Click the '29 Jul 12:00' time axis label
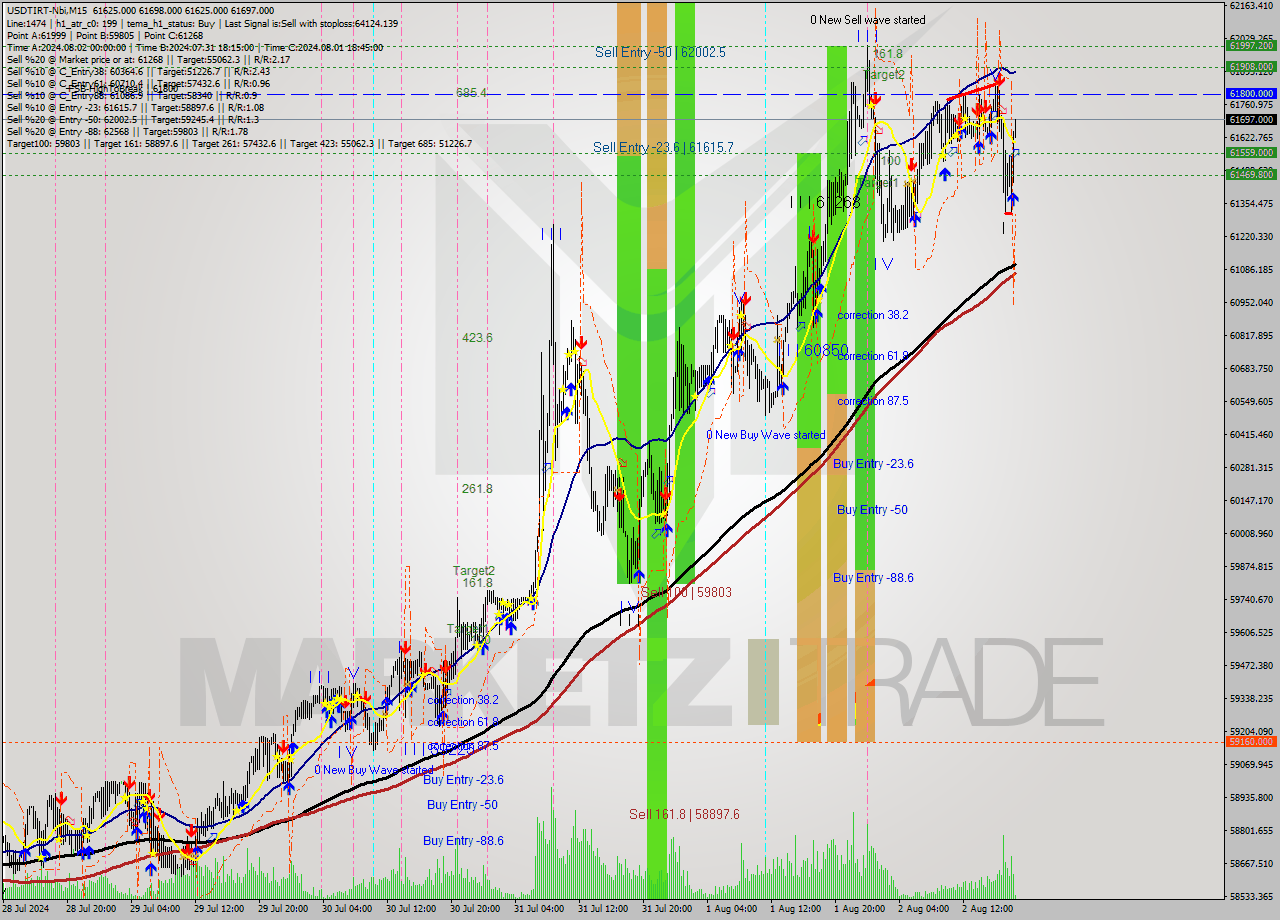 click(x=218, y=909)
